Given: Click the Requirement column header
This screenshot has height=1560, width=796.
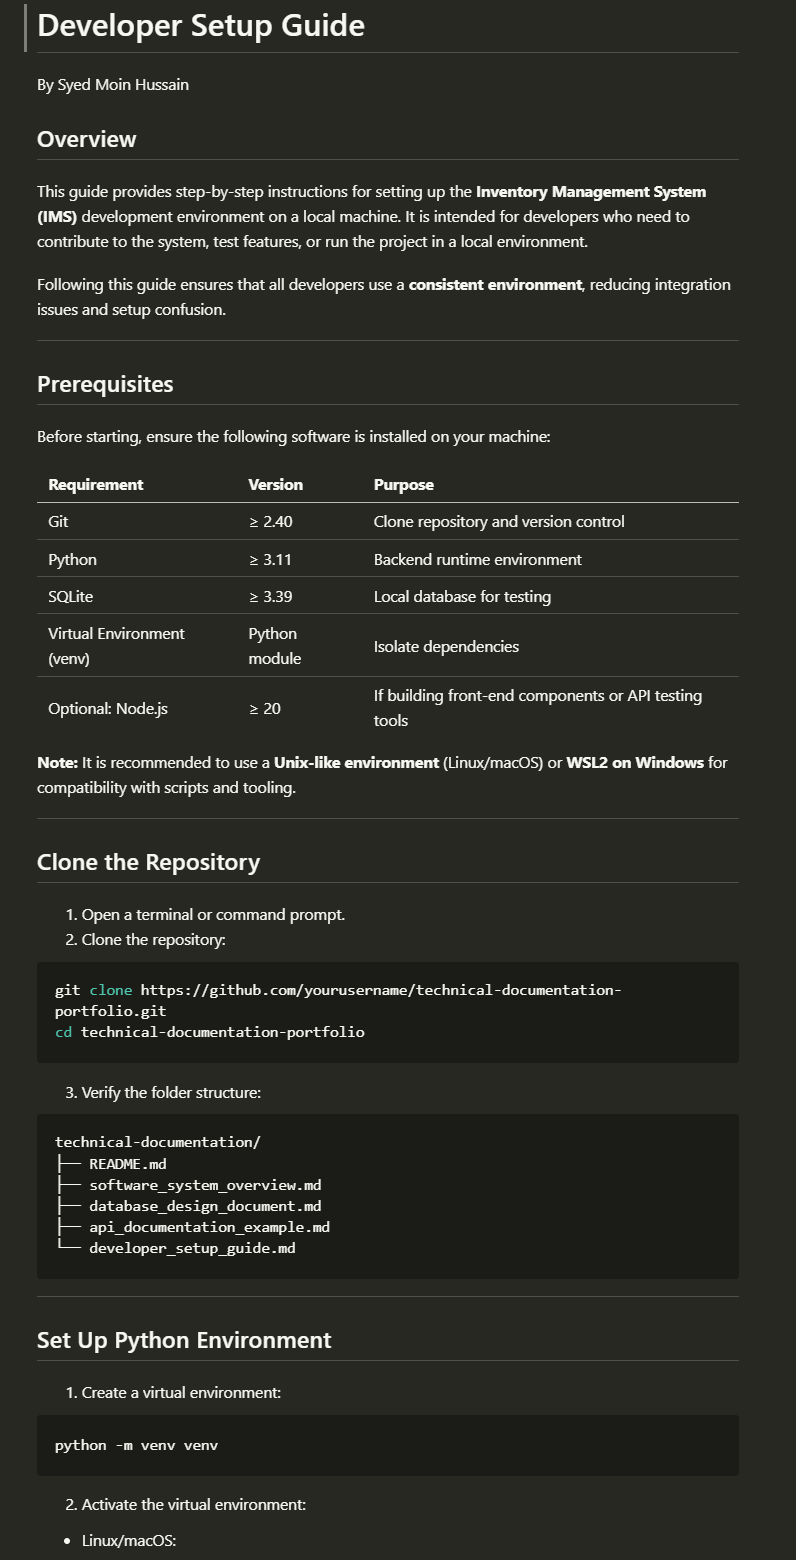Looking at the screenshot, I should (96, 484).
